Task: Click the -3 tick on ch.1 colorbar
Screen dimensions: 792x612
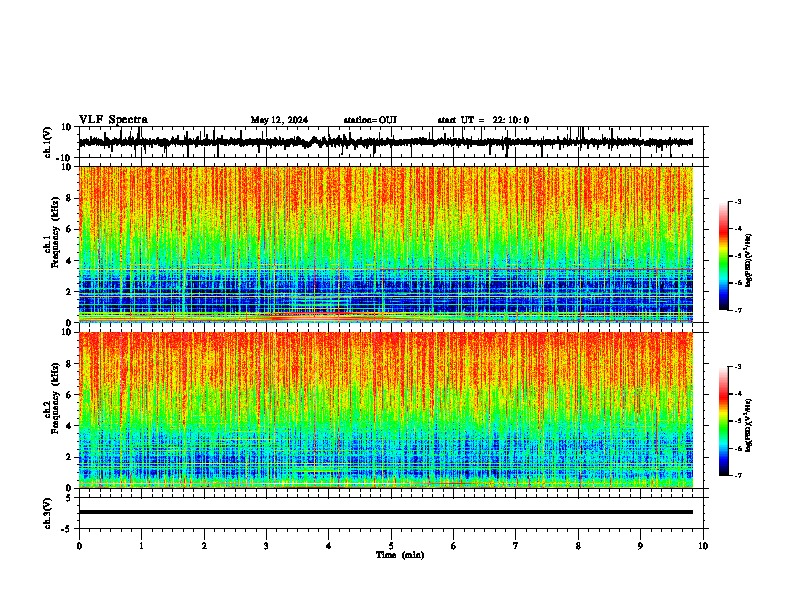Action: coord(737,201)
